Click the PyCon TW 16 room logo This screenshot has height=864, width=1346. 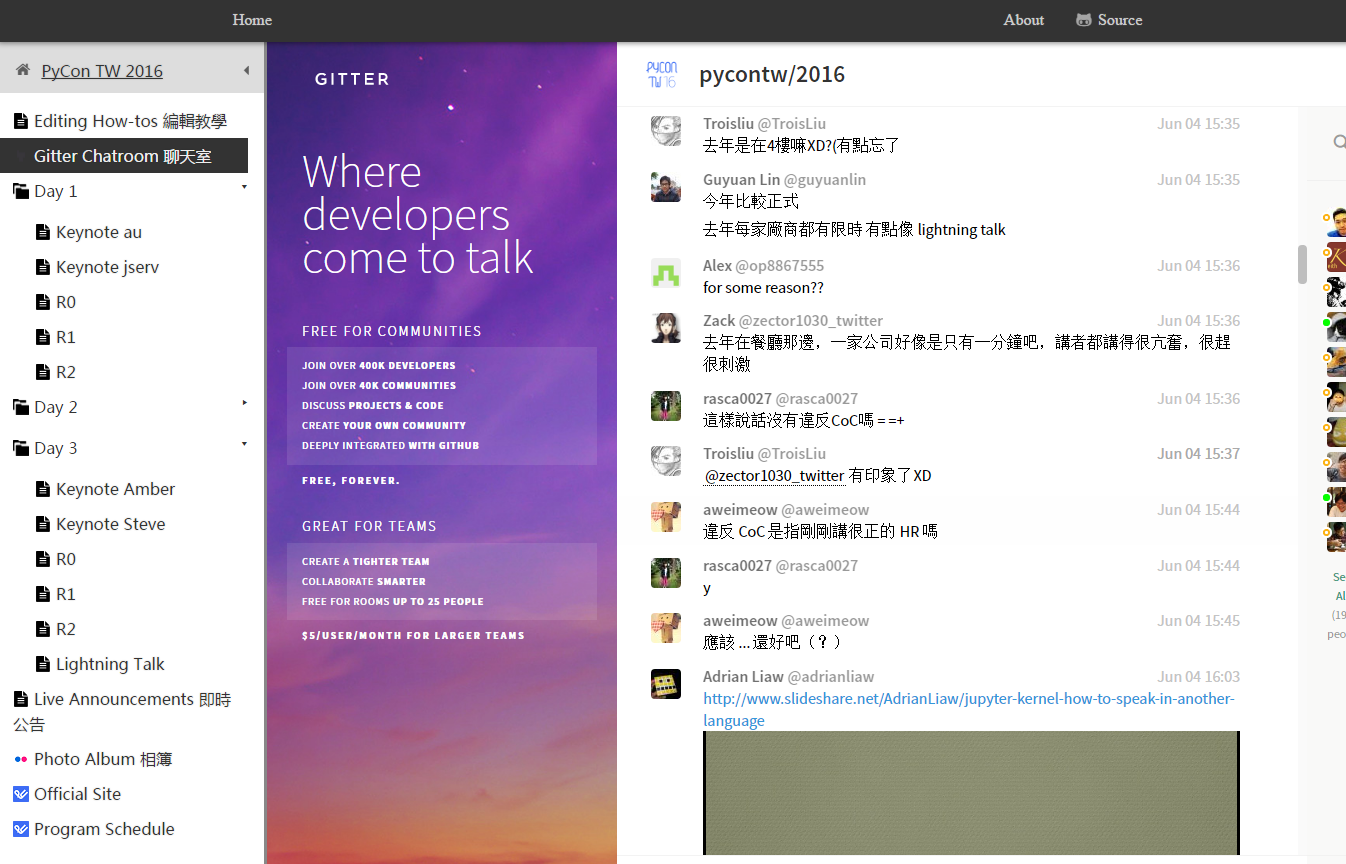(662, 74)
